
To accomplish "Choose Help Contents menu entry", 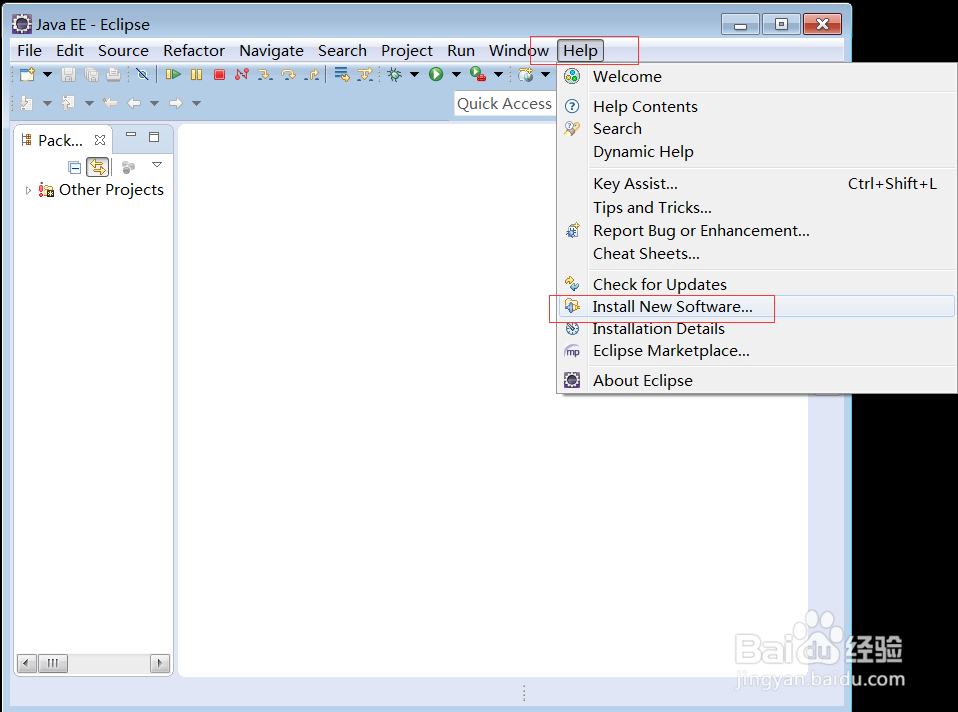I will [758, 106].
